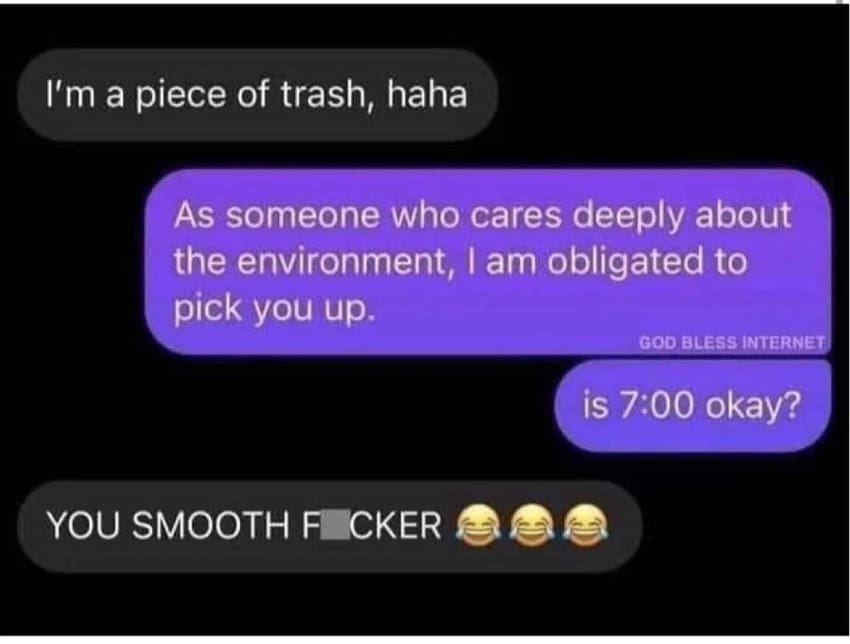Click the "7:00" time text
The height and width of the screenshot is (644, 850).
pos(656,407)
